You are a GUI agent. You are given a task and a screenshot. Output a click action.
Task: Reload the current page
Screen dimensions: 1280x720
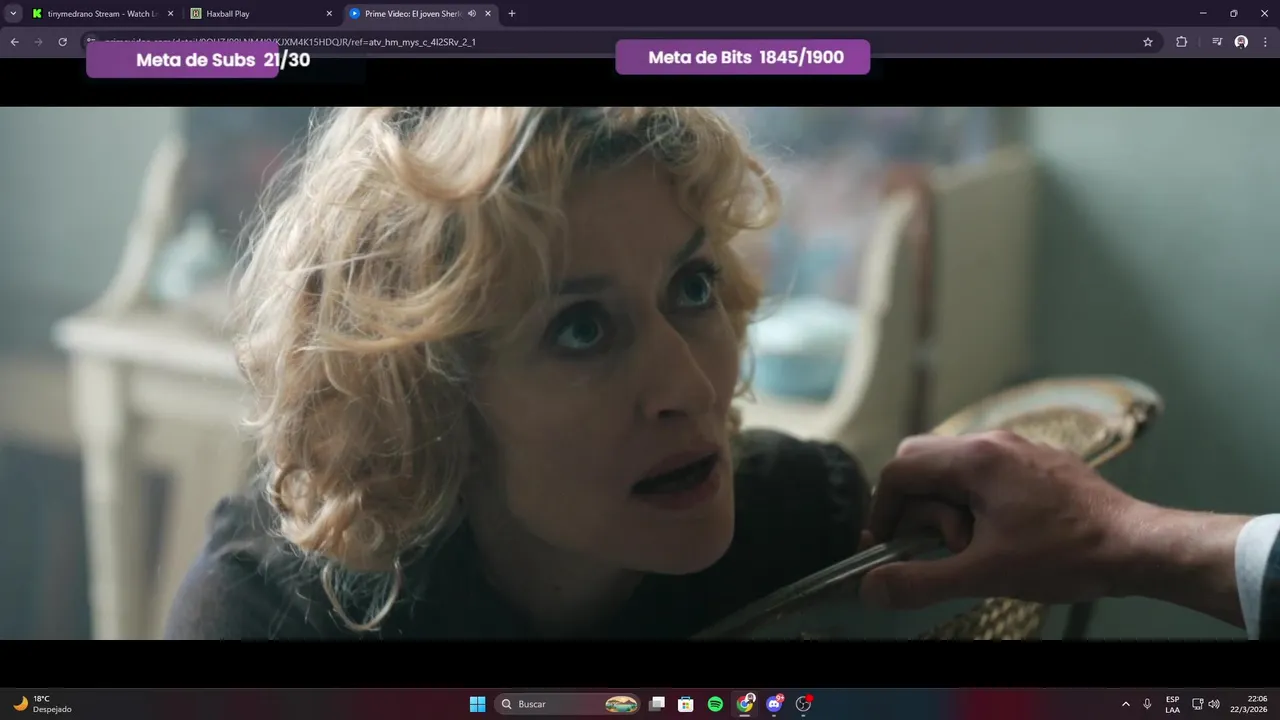click(63, 42)
